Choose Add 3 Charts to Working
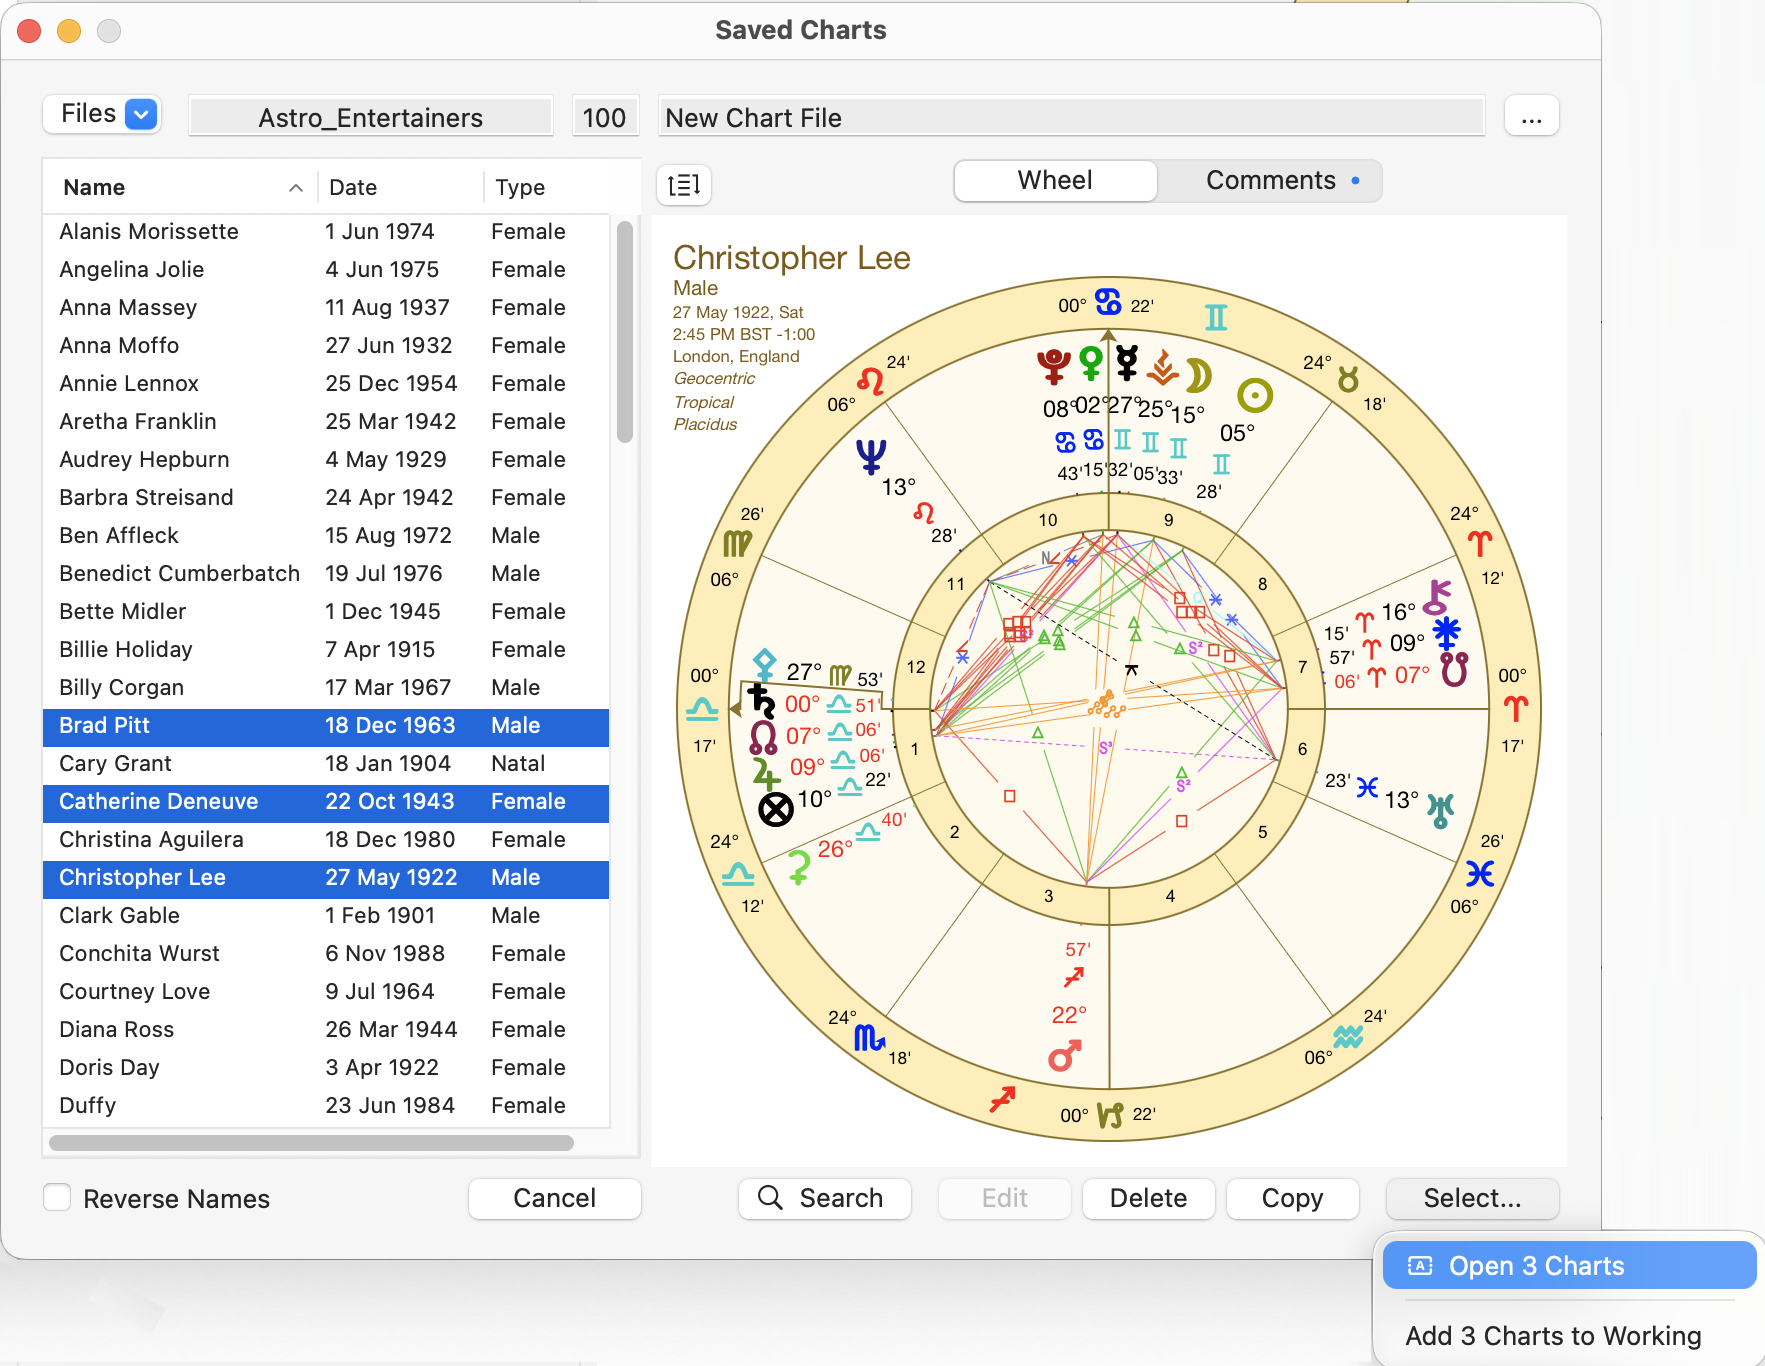 coord(1553,1335)
